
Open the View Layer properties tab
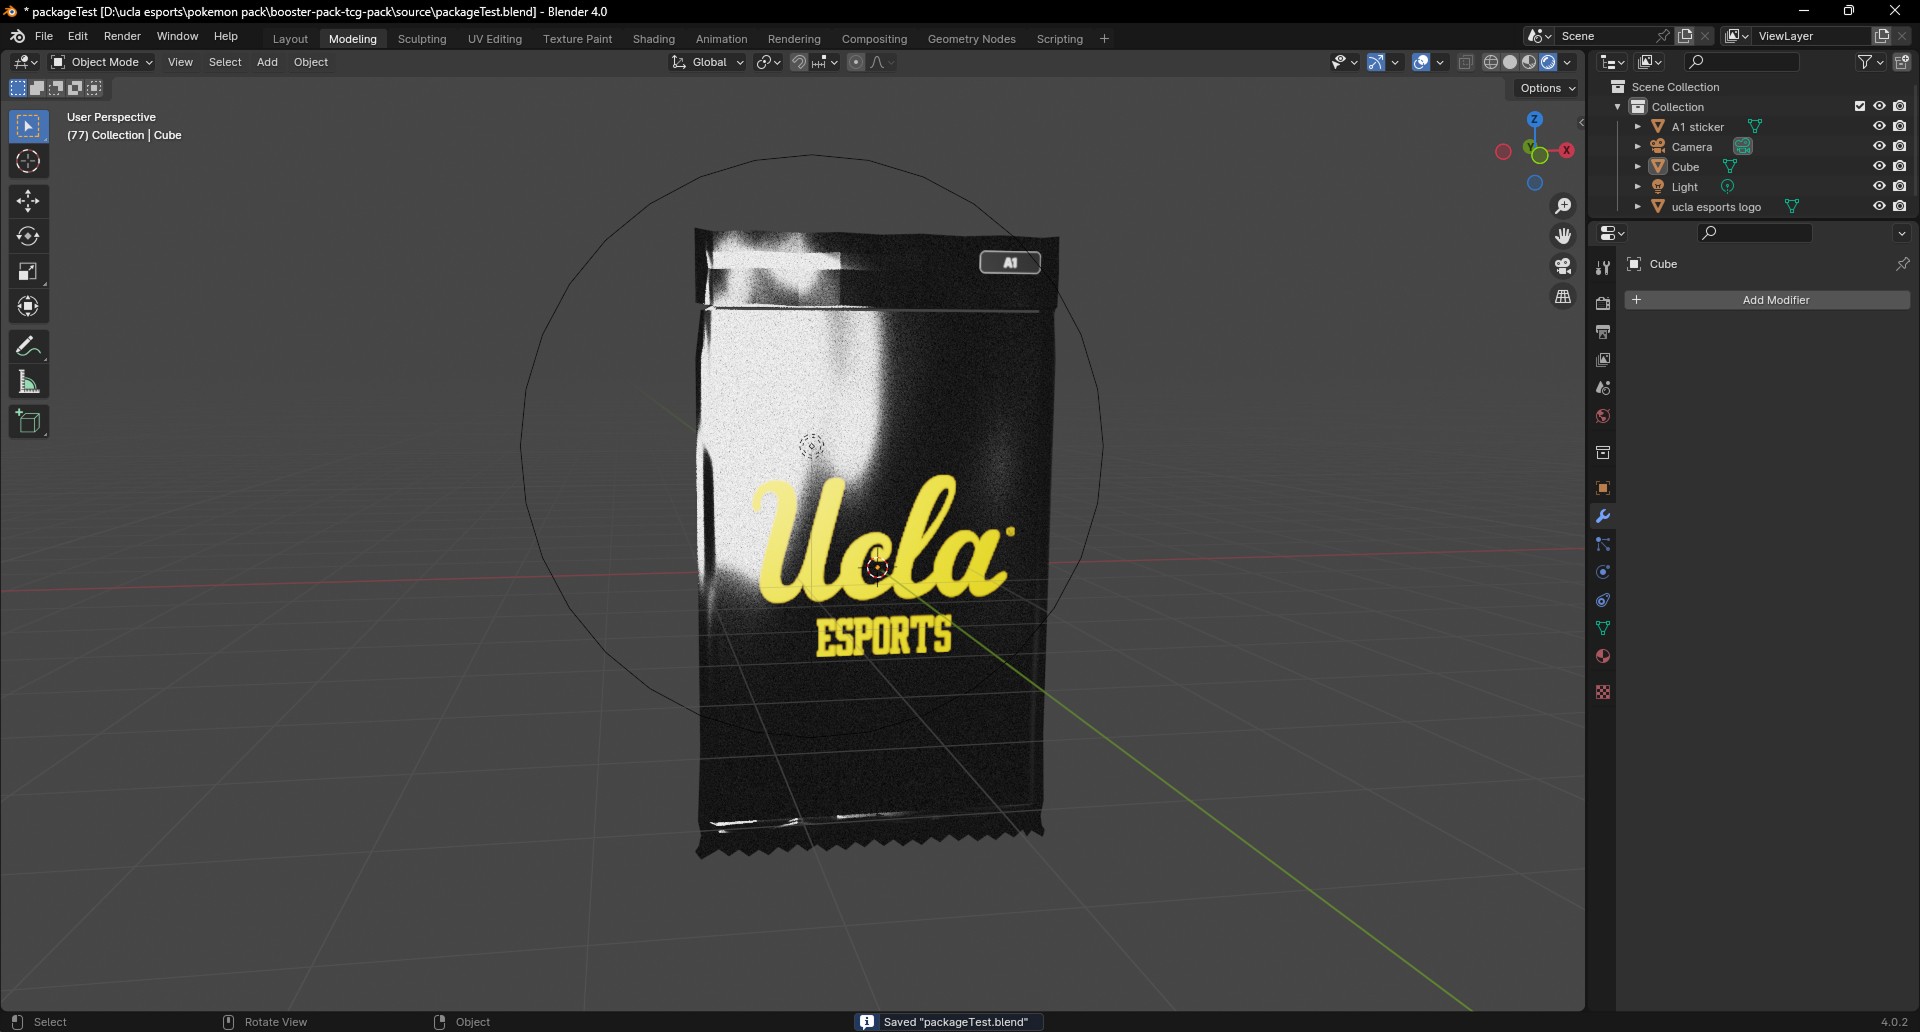click(x=1603, y=359)
